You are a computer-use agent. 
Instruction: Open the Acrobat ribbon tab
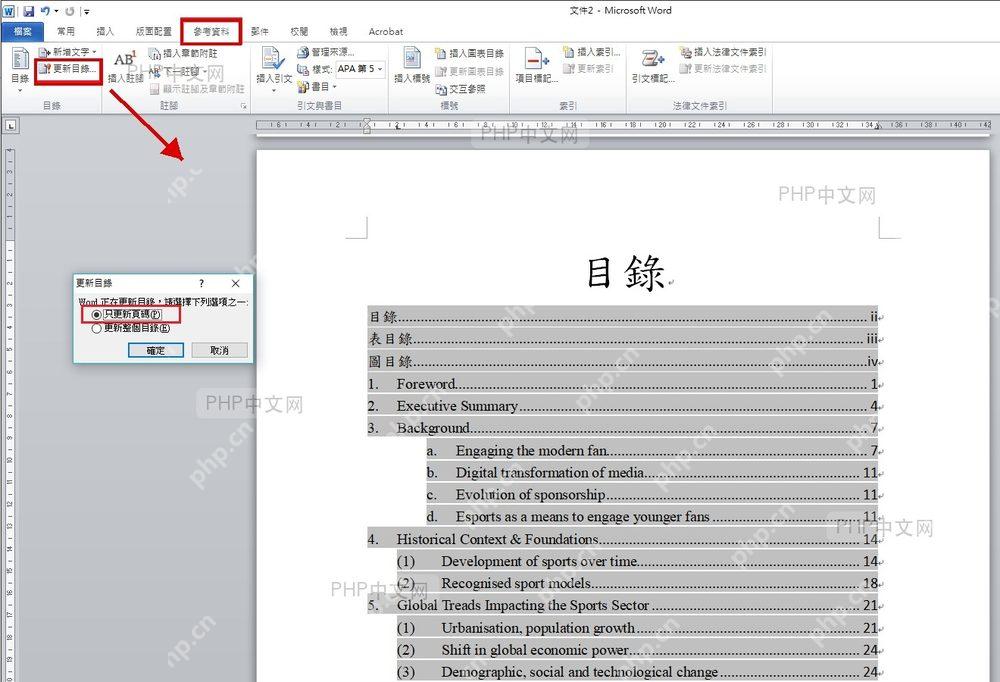(x=386, y=31)
